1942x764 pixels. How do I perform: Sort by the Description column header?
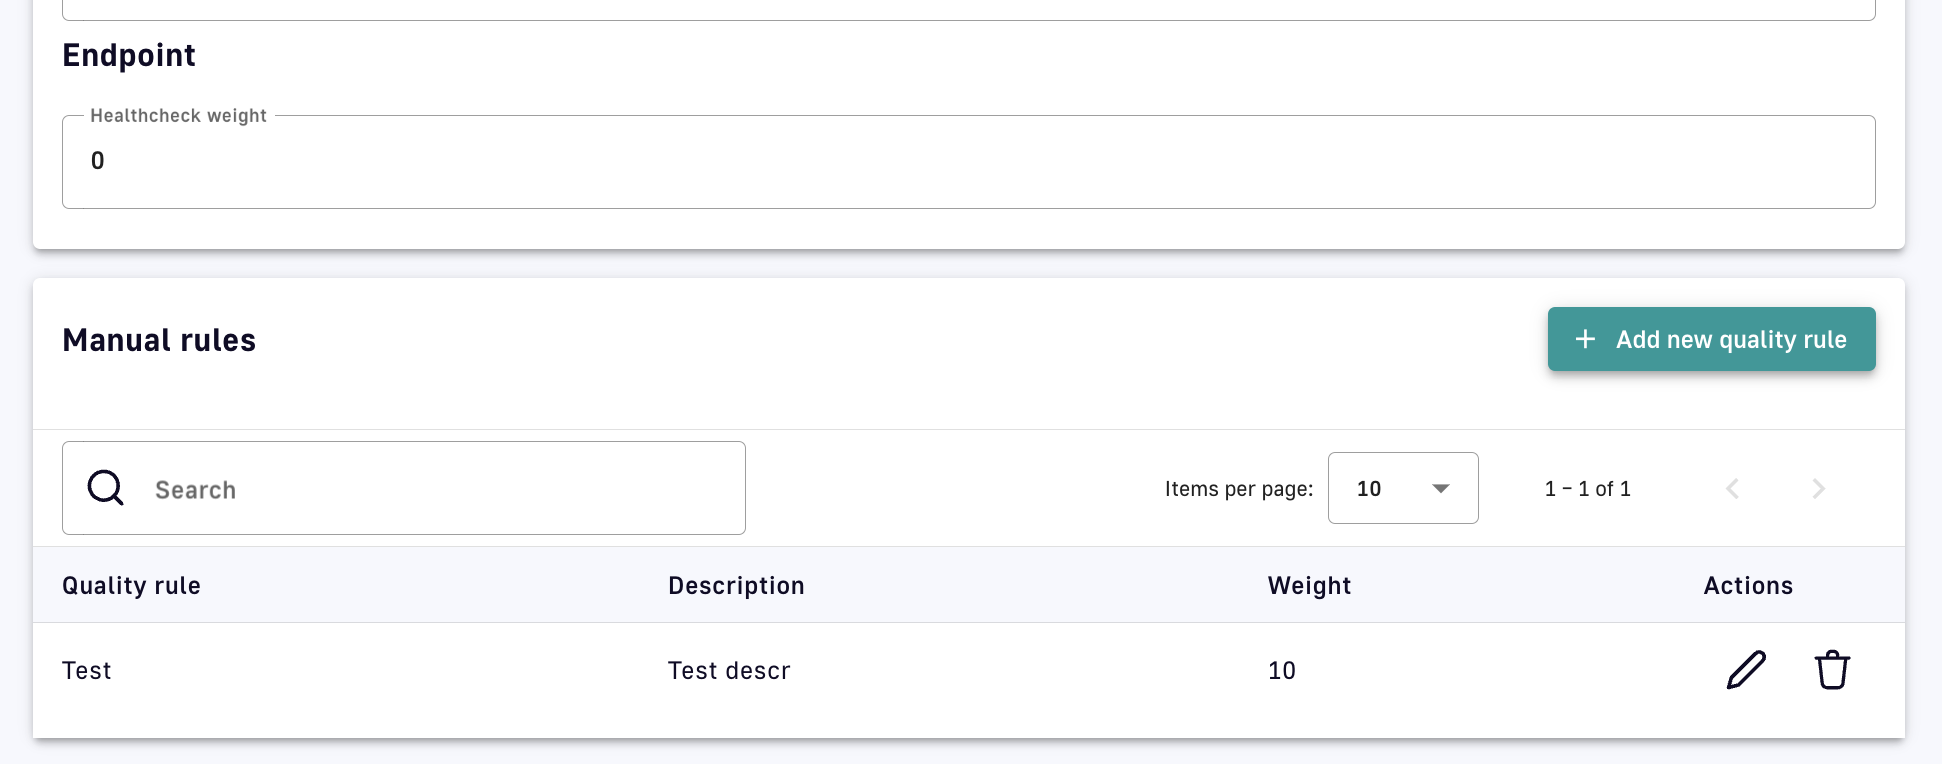tap(736, 585)
